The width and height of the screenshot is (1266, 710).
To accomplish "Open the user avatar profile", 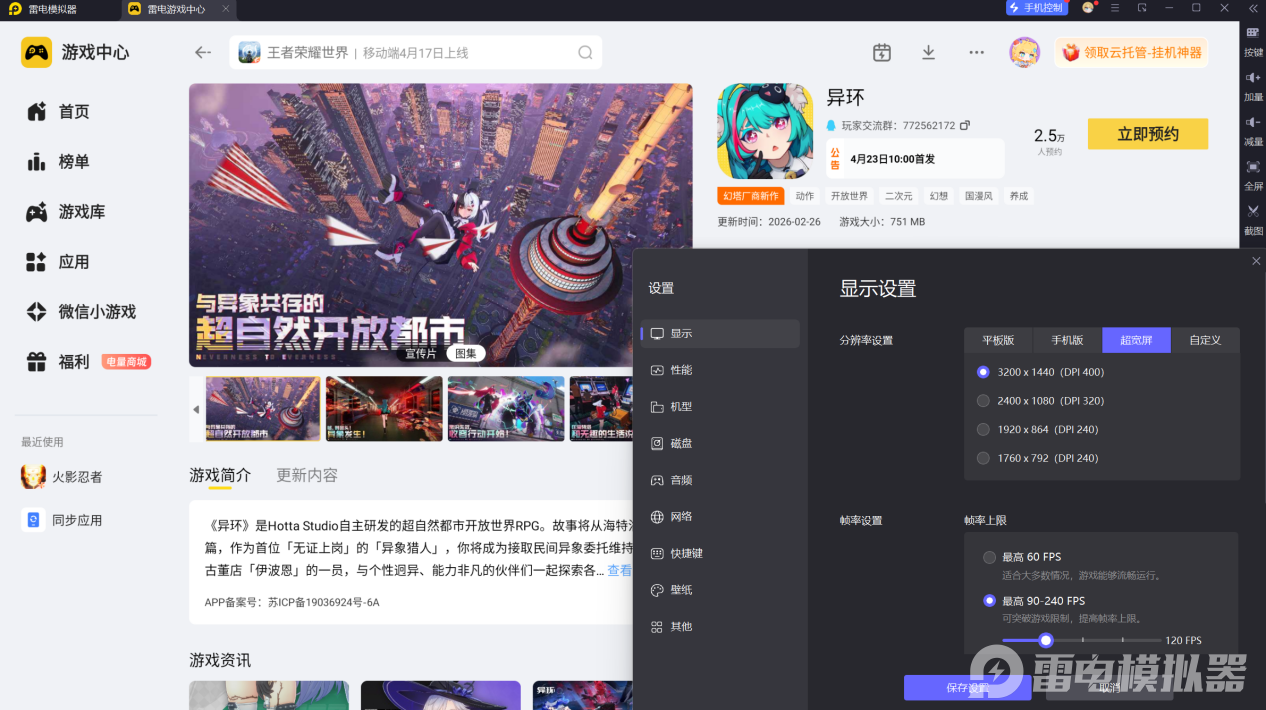I will (x=1024, y=52).
